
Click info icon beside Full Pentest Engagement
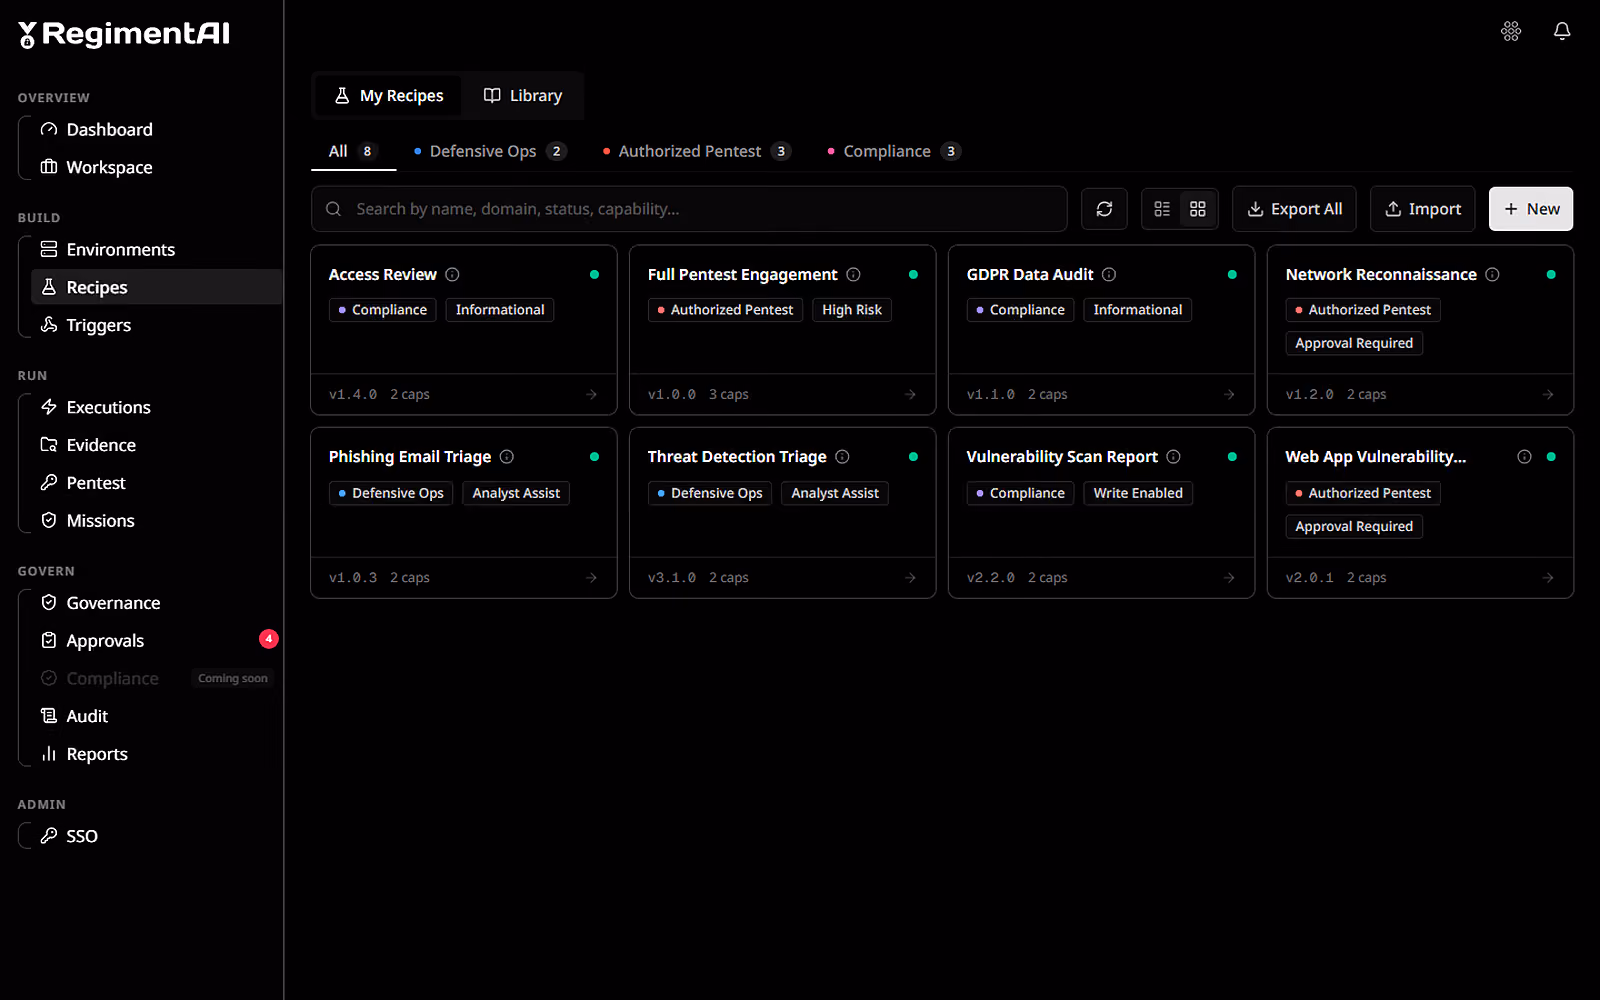coord(853,274)
